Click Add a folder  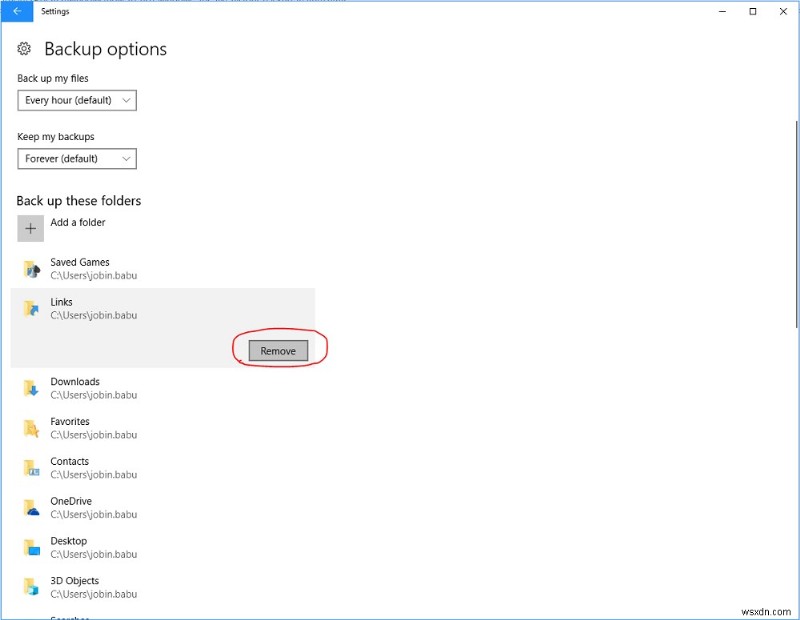click(x=77, y=222)
